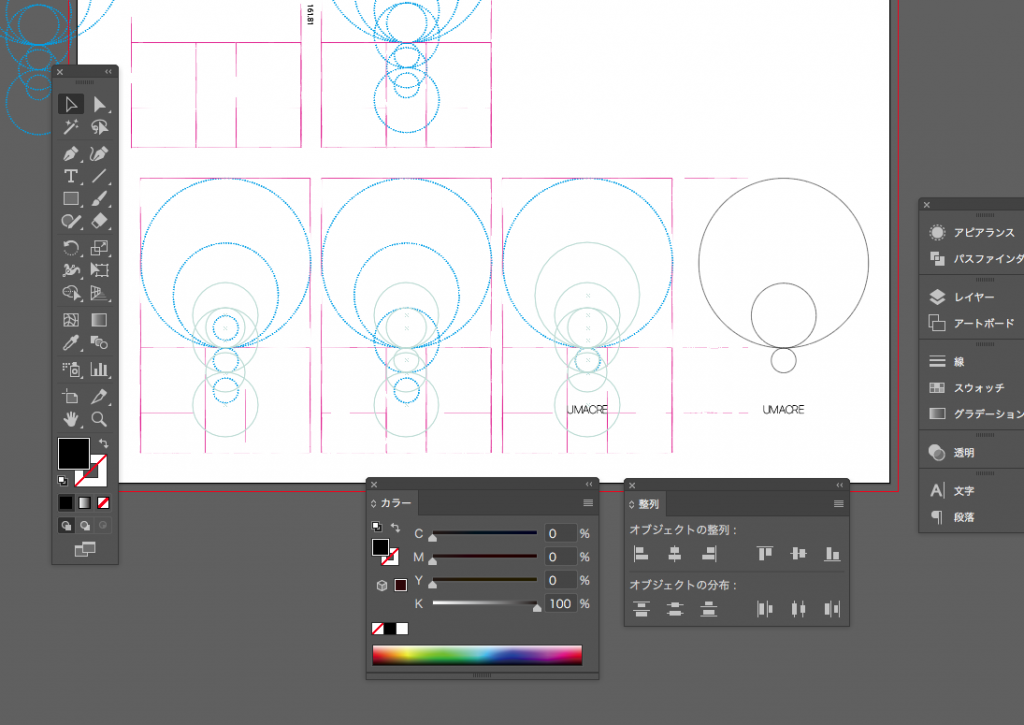The width and height of the screenshot is (1024, 725).
Task: Select the Direct Selection tool
Action: coord(99,105)
